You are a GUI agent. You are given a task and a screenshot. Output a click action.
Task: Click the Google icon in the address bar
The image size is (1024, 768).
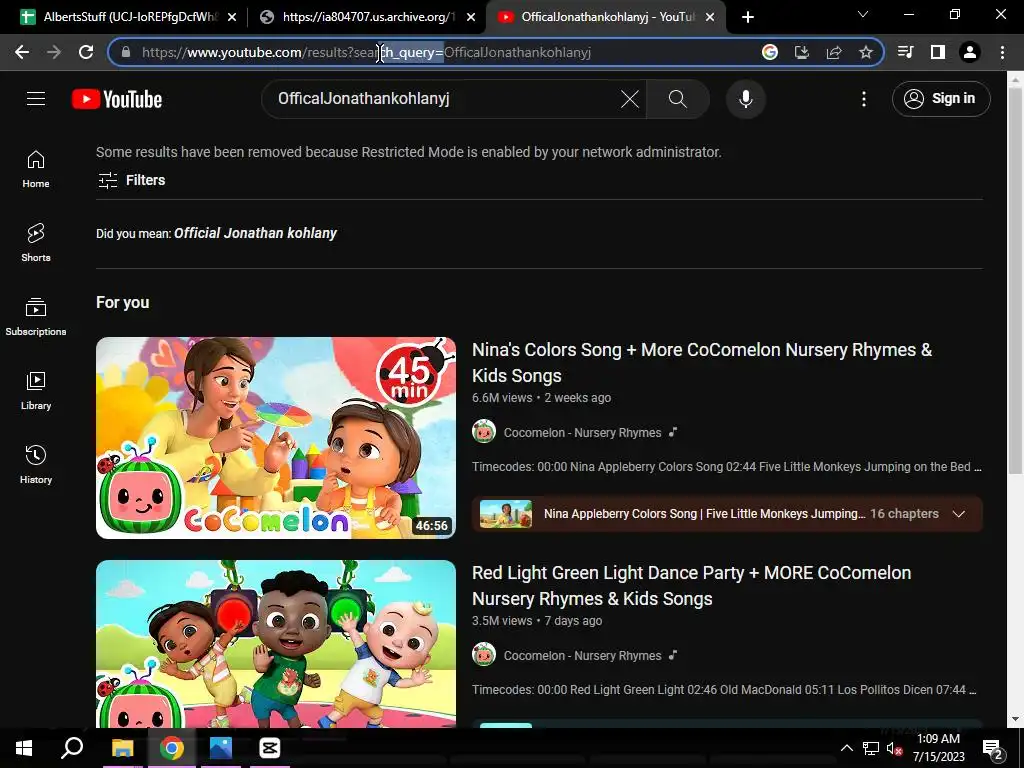770,52
